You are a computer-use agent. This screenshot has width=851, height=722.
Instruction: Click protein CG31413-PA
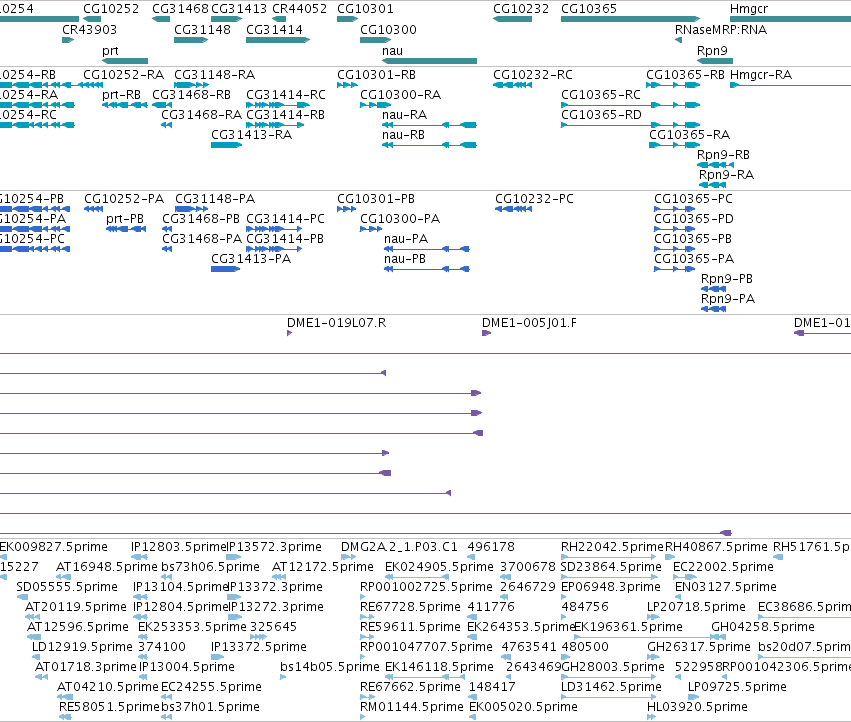225,269
